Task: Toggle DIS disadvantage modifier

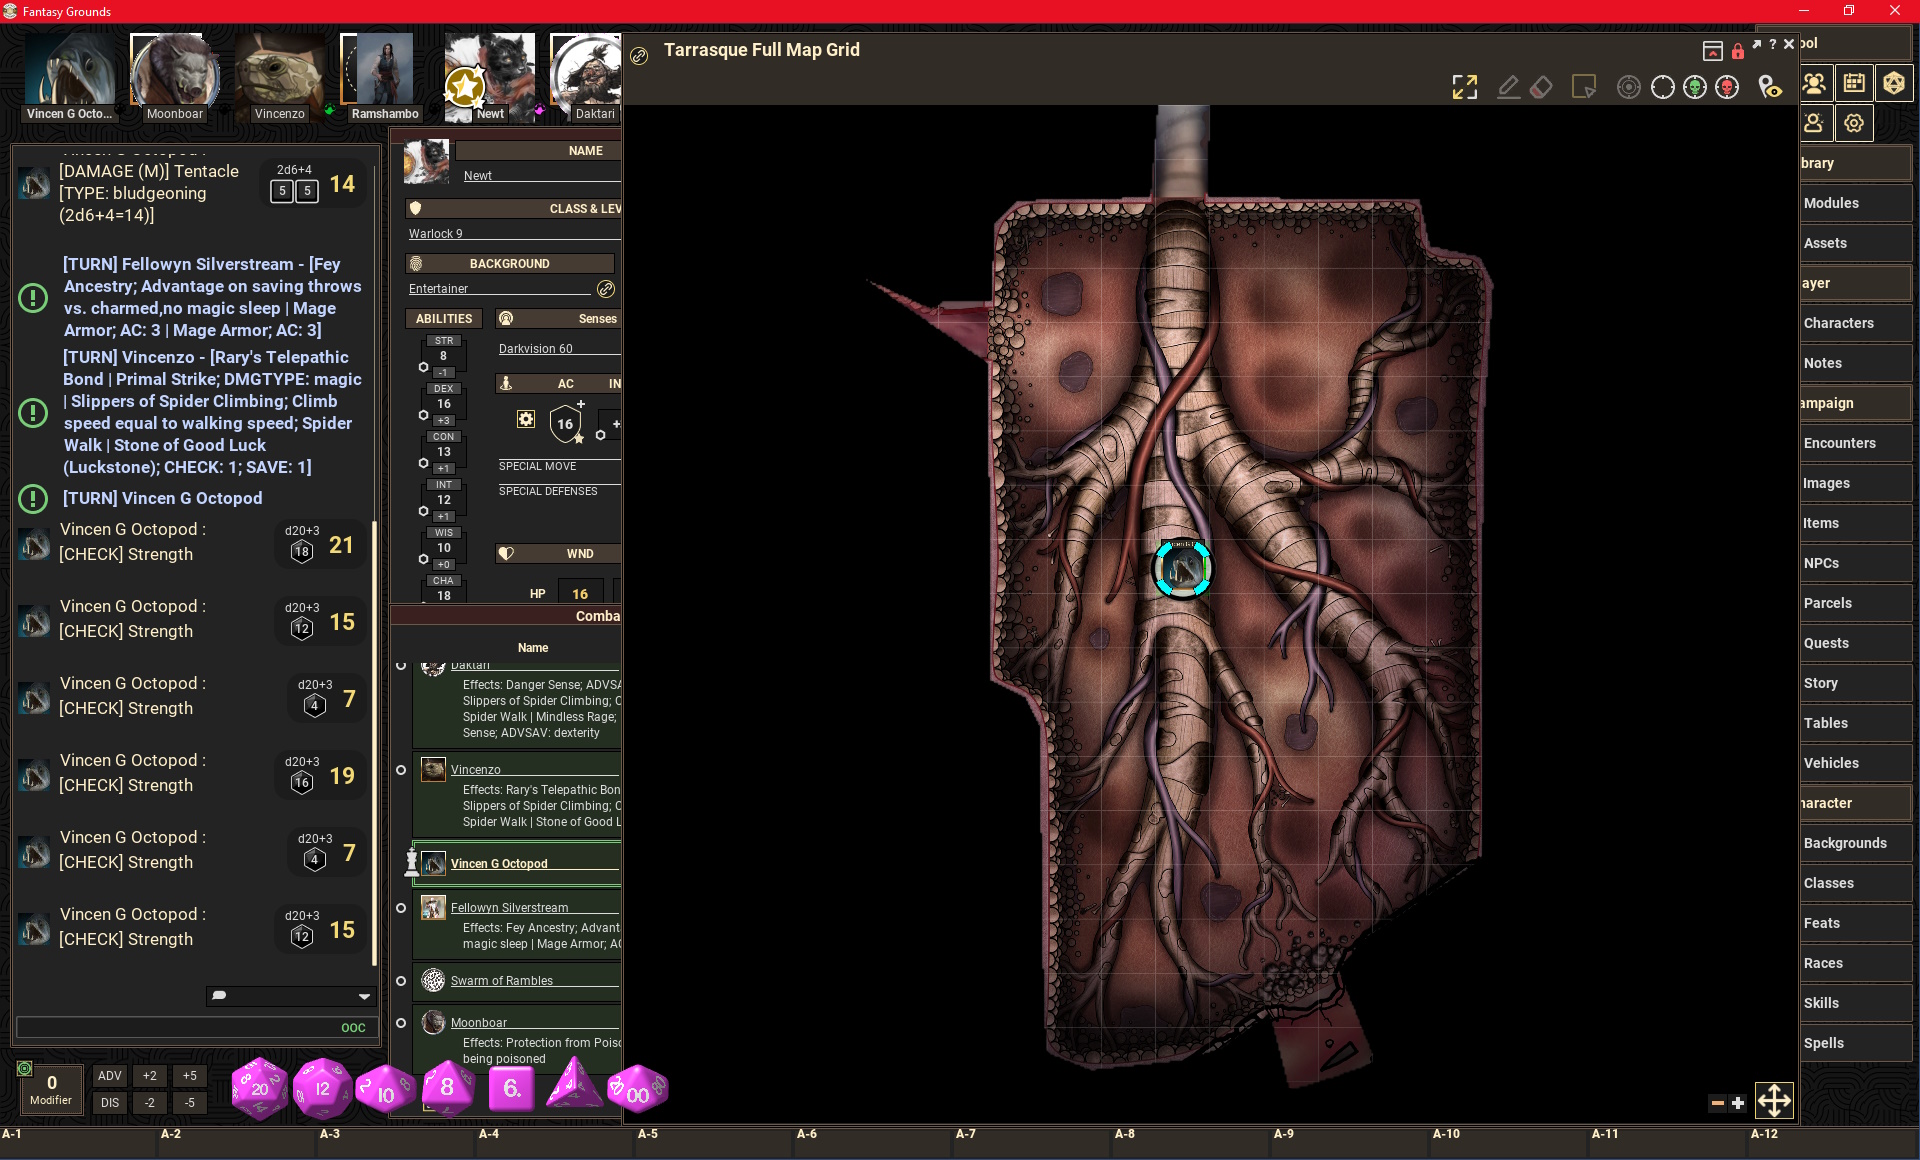Action: tap(110, 1103)
